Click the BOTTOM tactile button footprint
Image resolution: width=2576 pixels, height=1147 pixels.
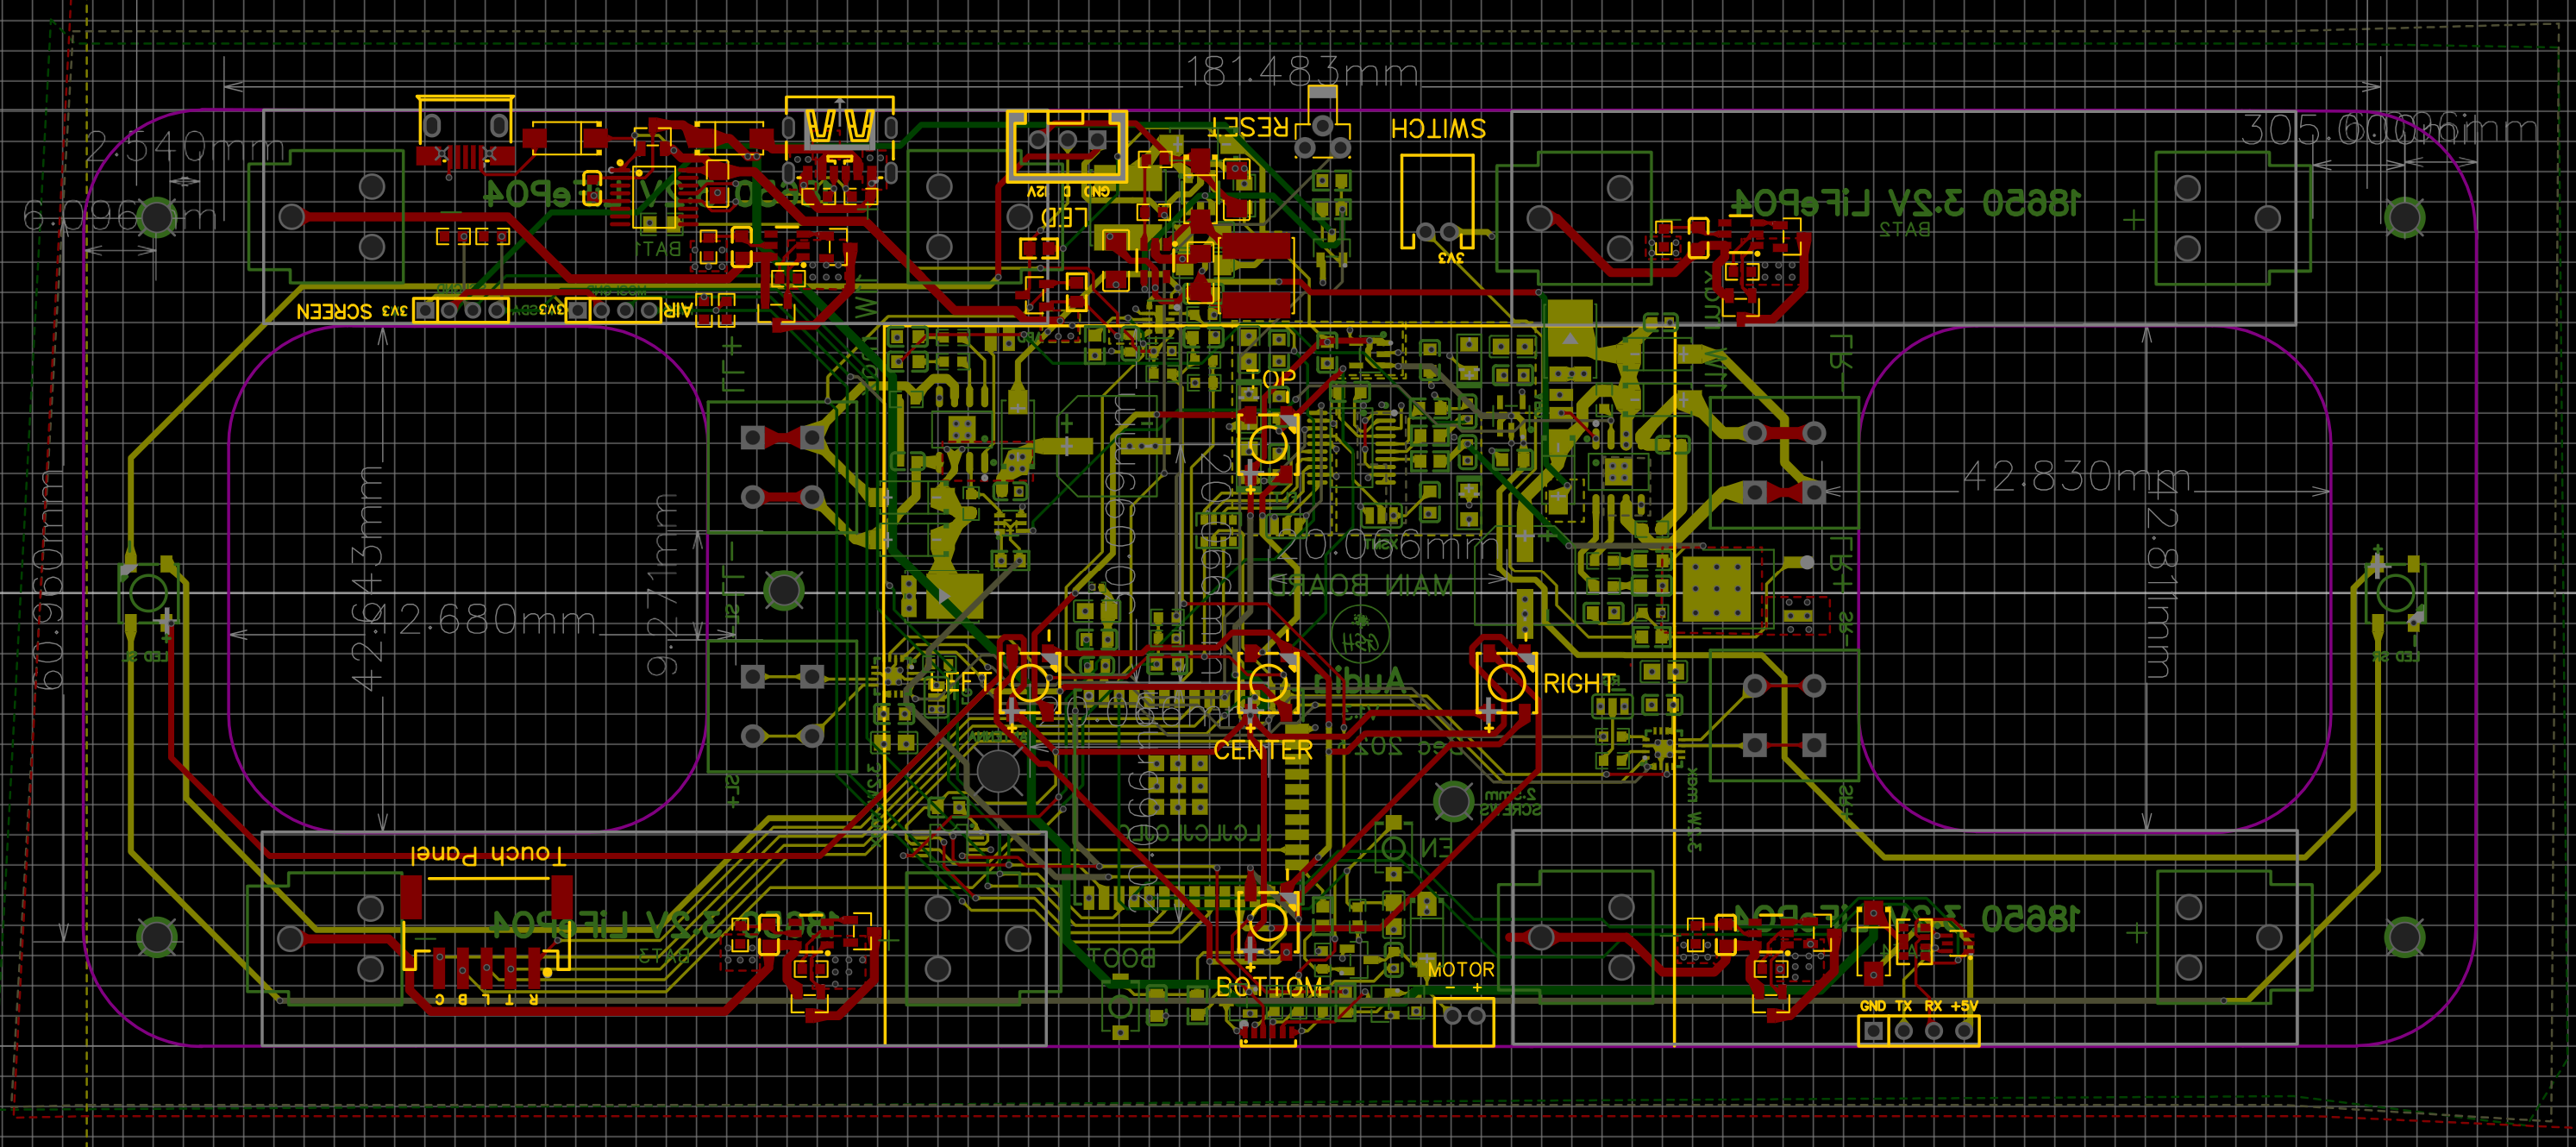[x=1269, y=923]
